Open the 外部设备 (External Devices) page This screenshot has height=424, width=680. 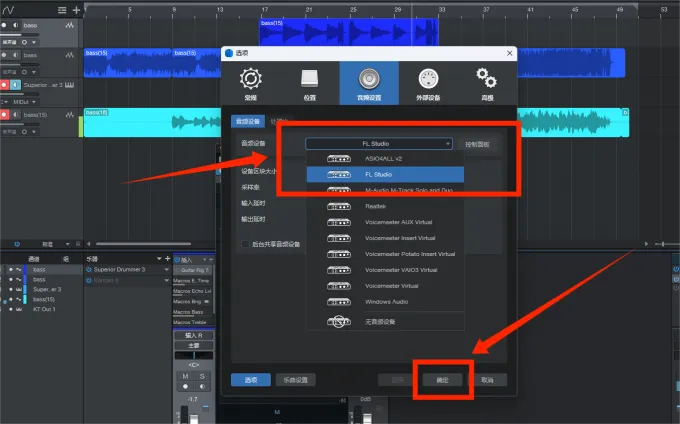click(428, 84)
